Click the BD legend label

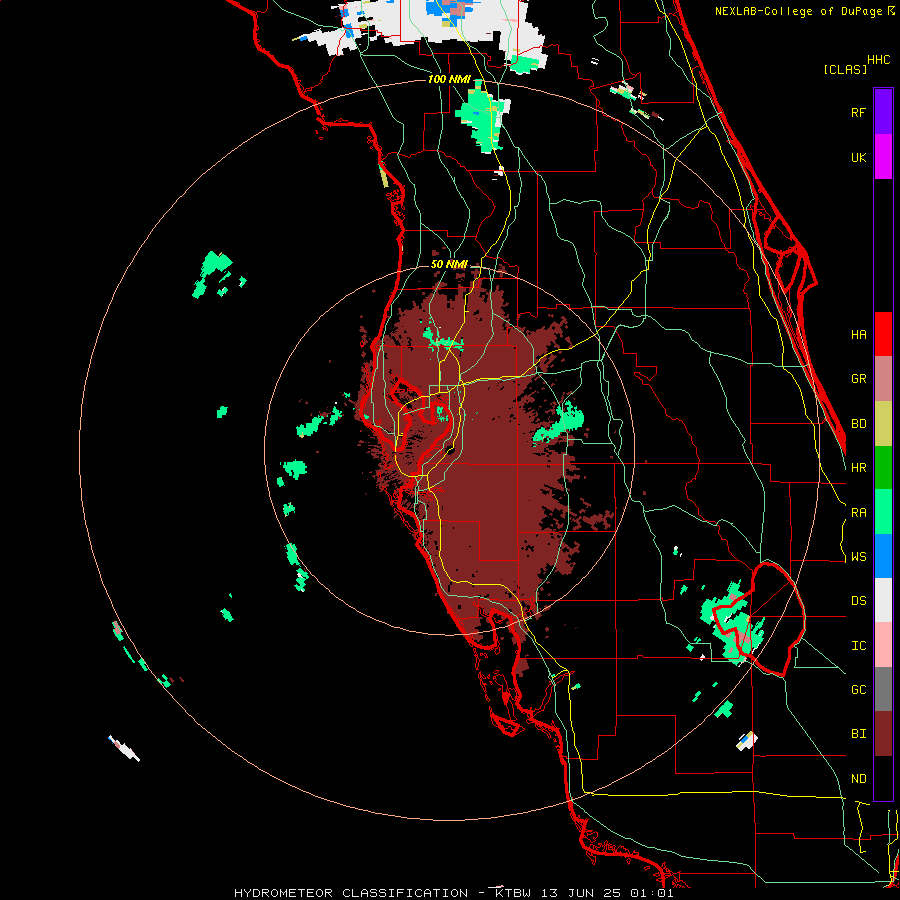[x=858, y=424]
